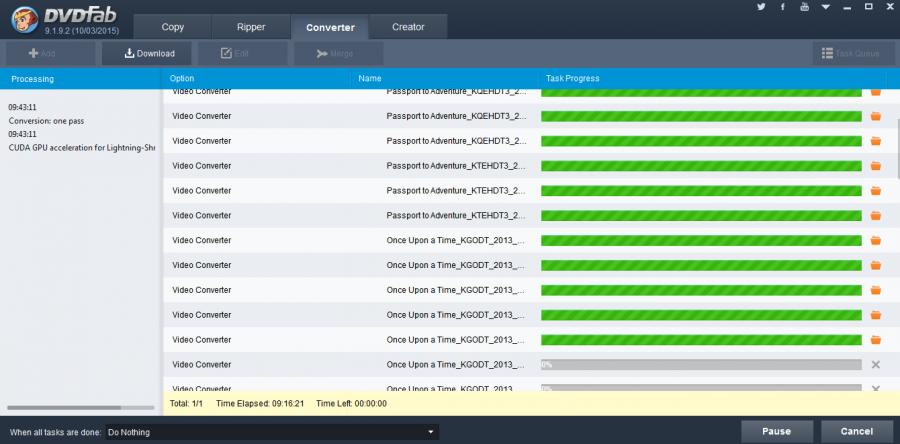900x444 pixels.
Task: Click the fully visible gray 0% progress bar
Action: coord(701,364)
